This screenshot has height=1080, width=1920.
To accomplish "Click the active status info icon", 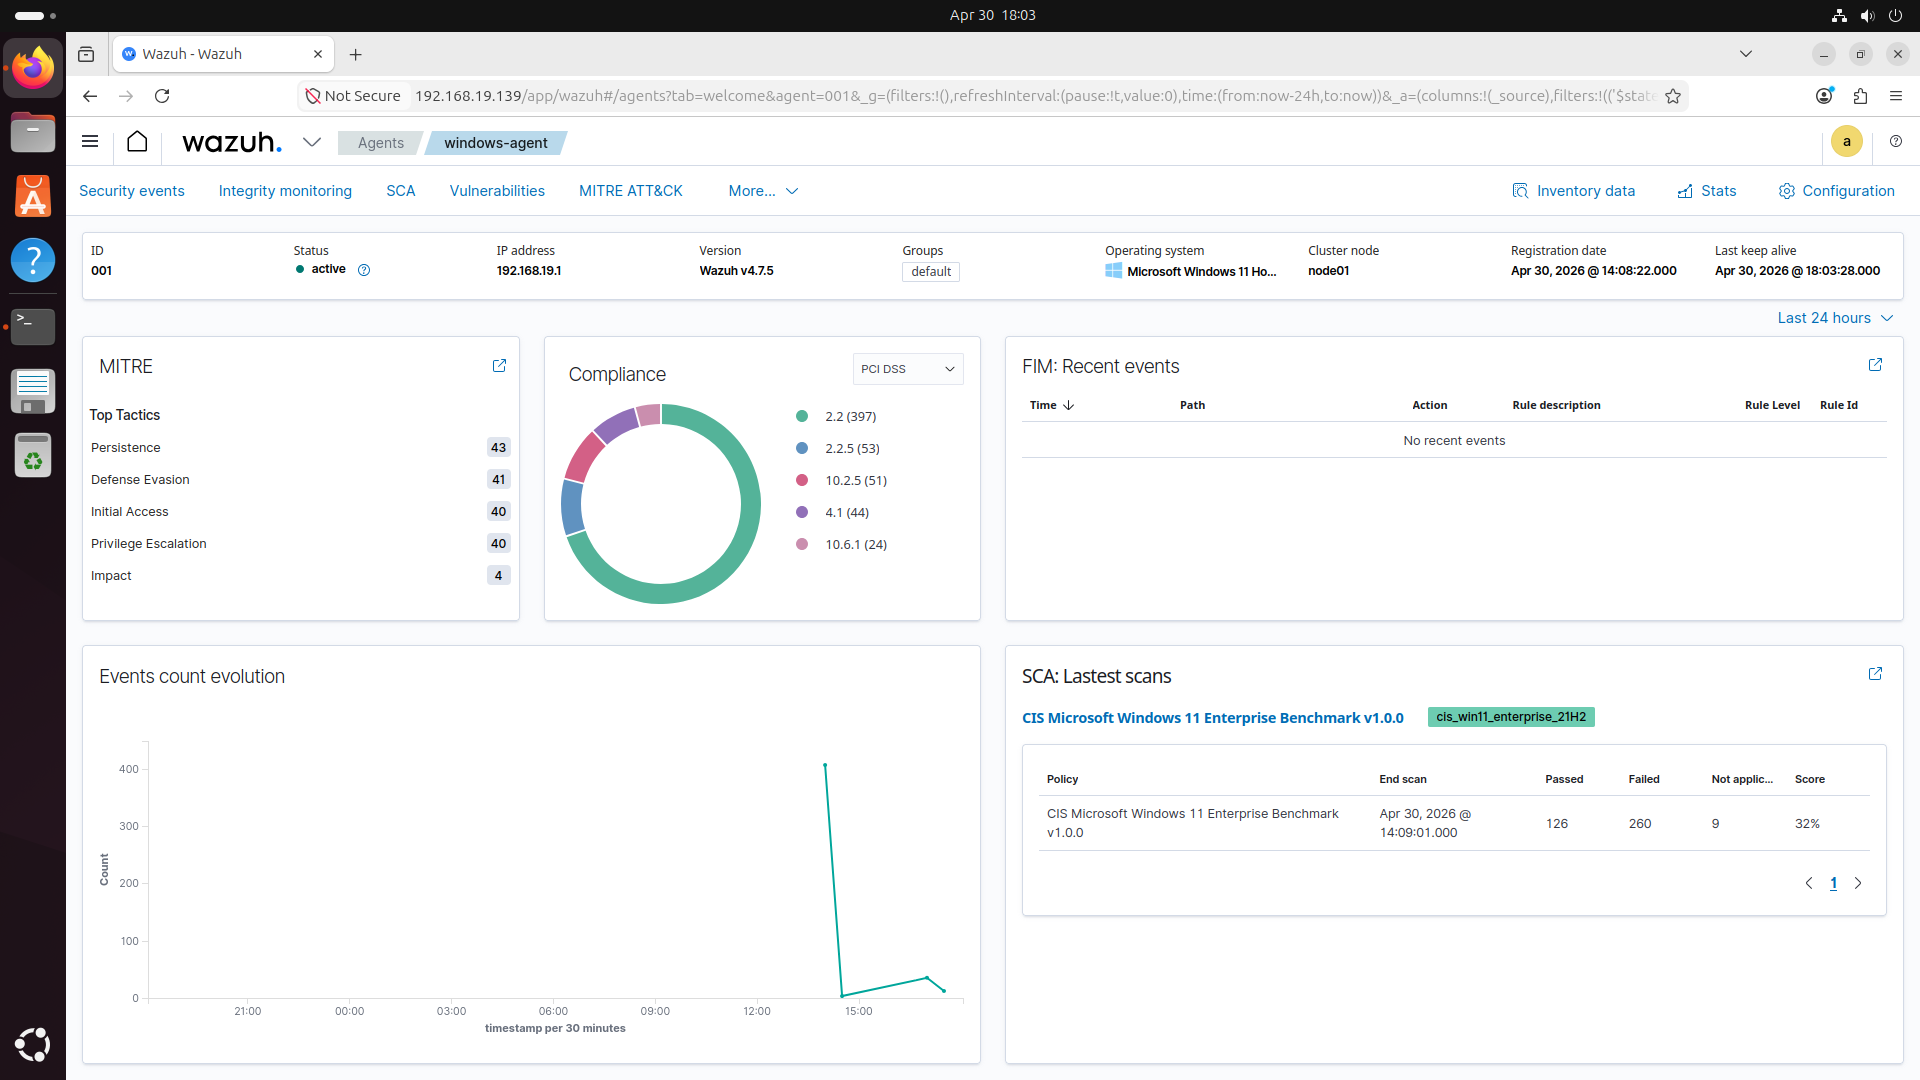I will click(x=364, y=270).
